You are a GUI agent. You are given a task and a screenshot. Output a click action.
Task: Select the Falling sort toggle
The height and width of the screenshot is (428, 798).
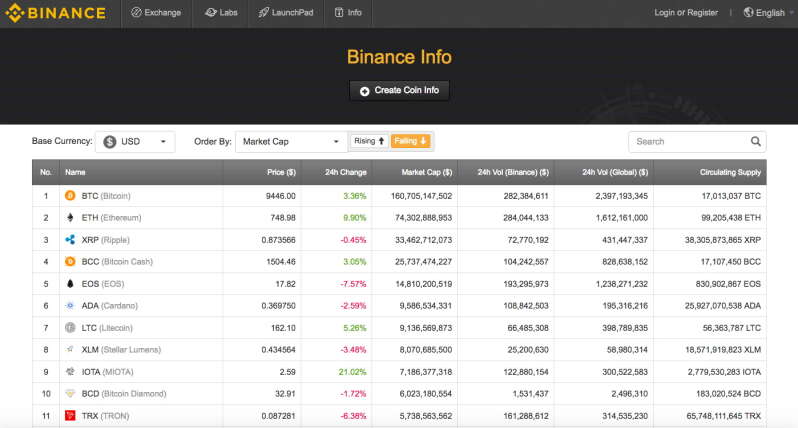[x=410, y=141]
